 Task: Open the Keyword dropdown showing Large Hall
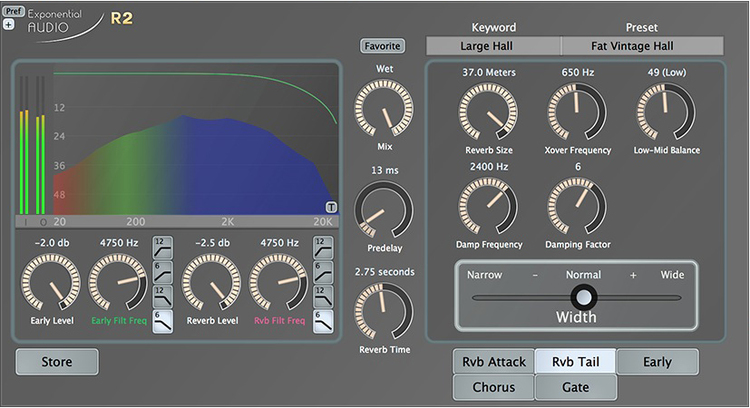point(493,46)
